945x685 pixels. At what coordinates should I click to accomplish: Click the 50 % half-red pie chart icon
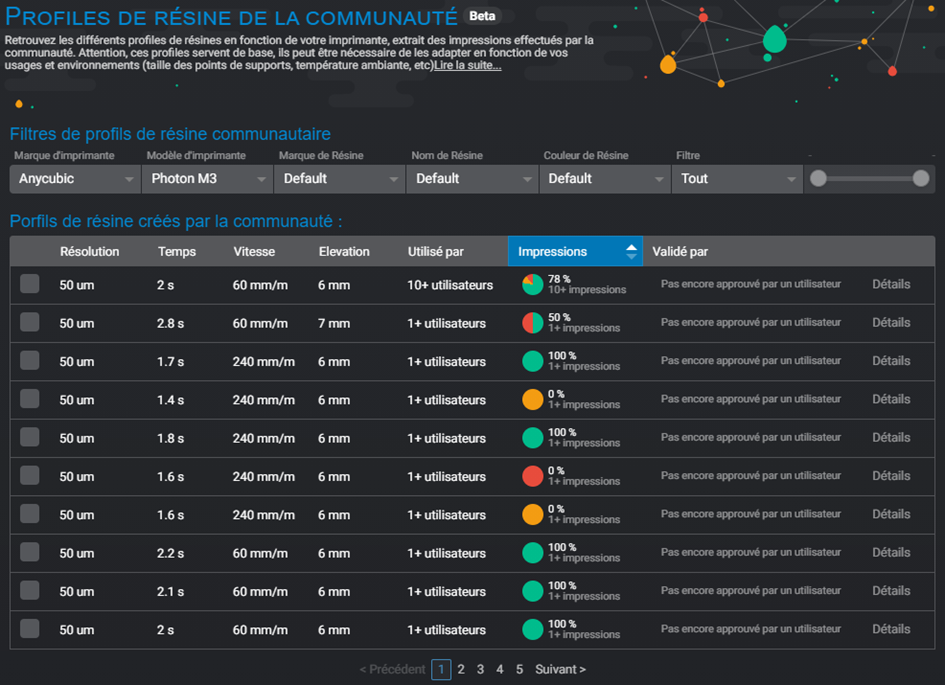532,323
